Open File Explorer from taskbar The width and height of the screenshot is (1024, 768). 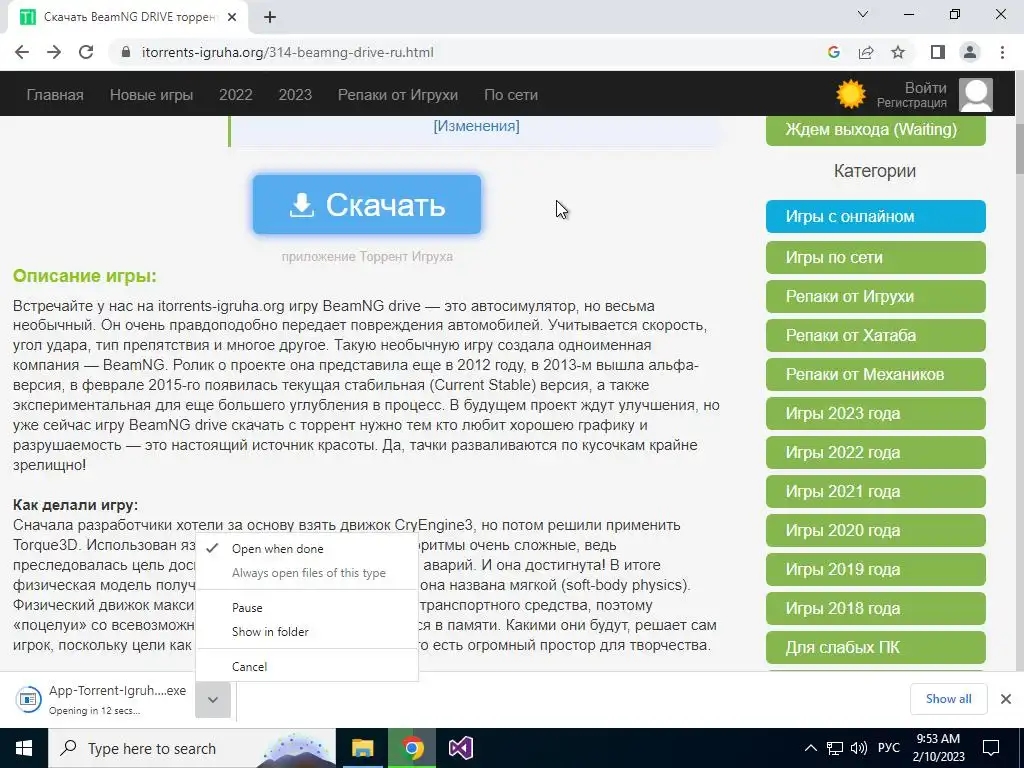(362, 748)
